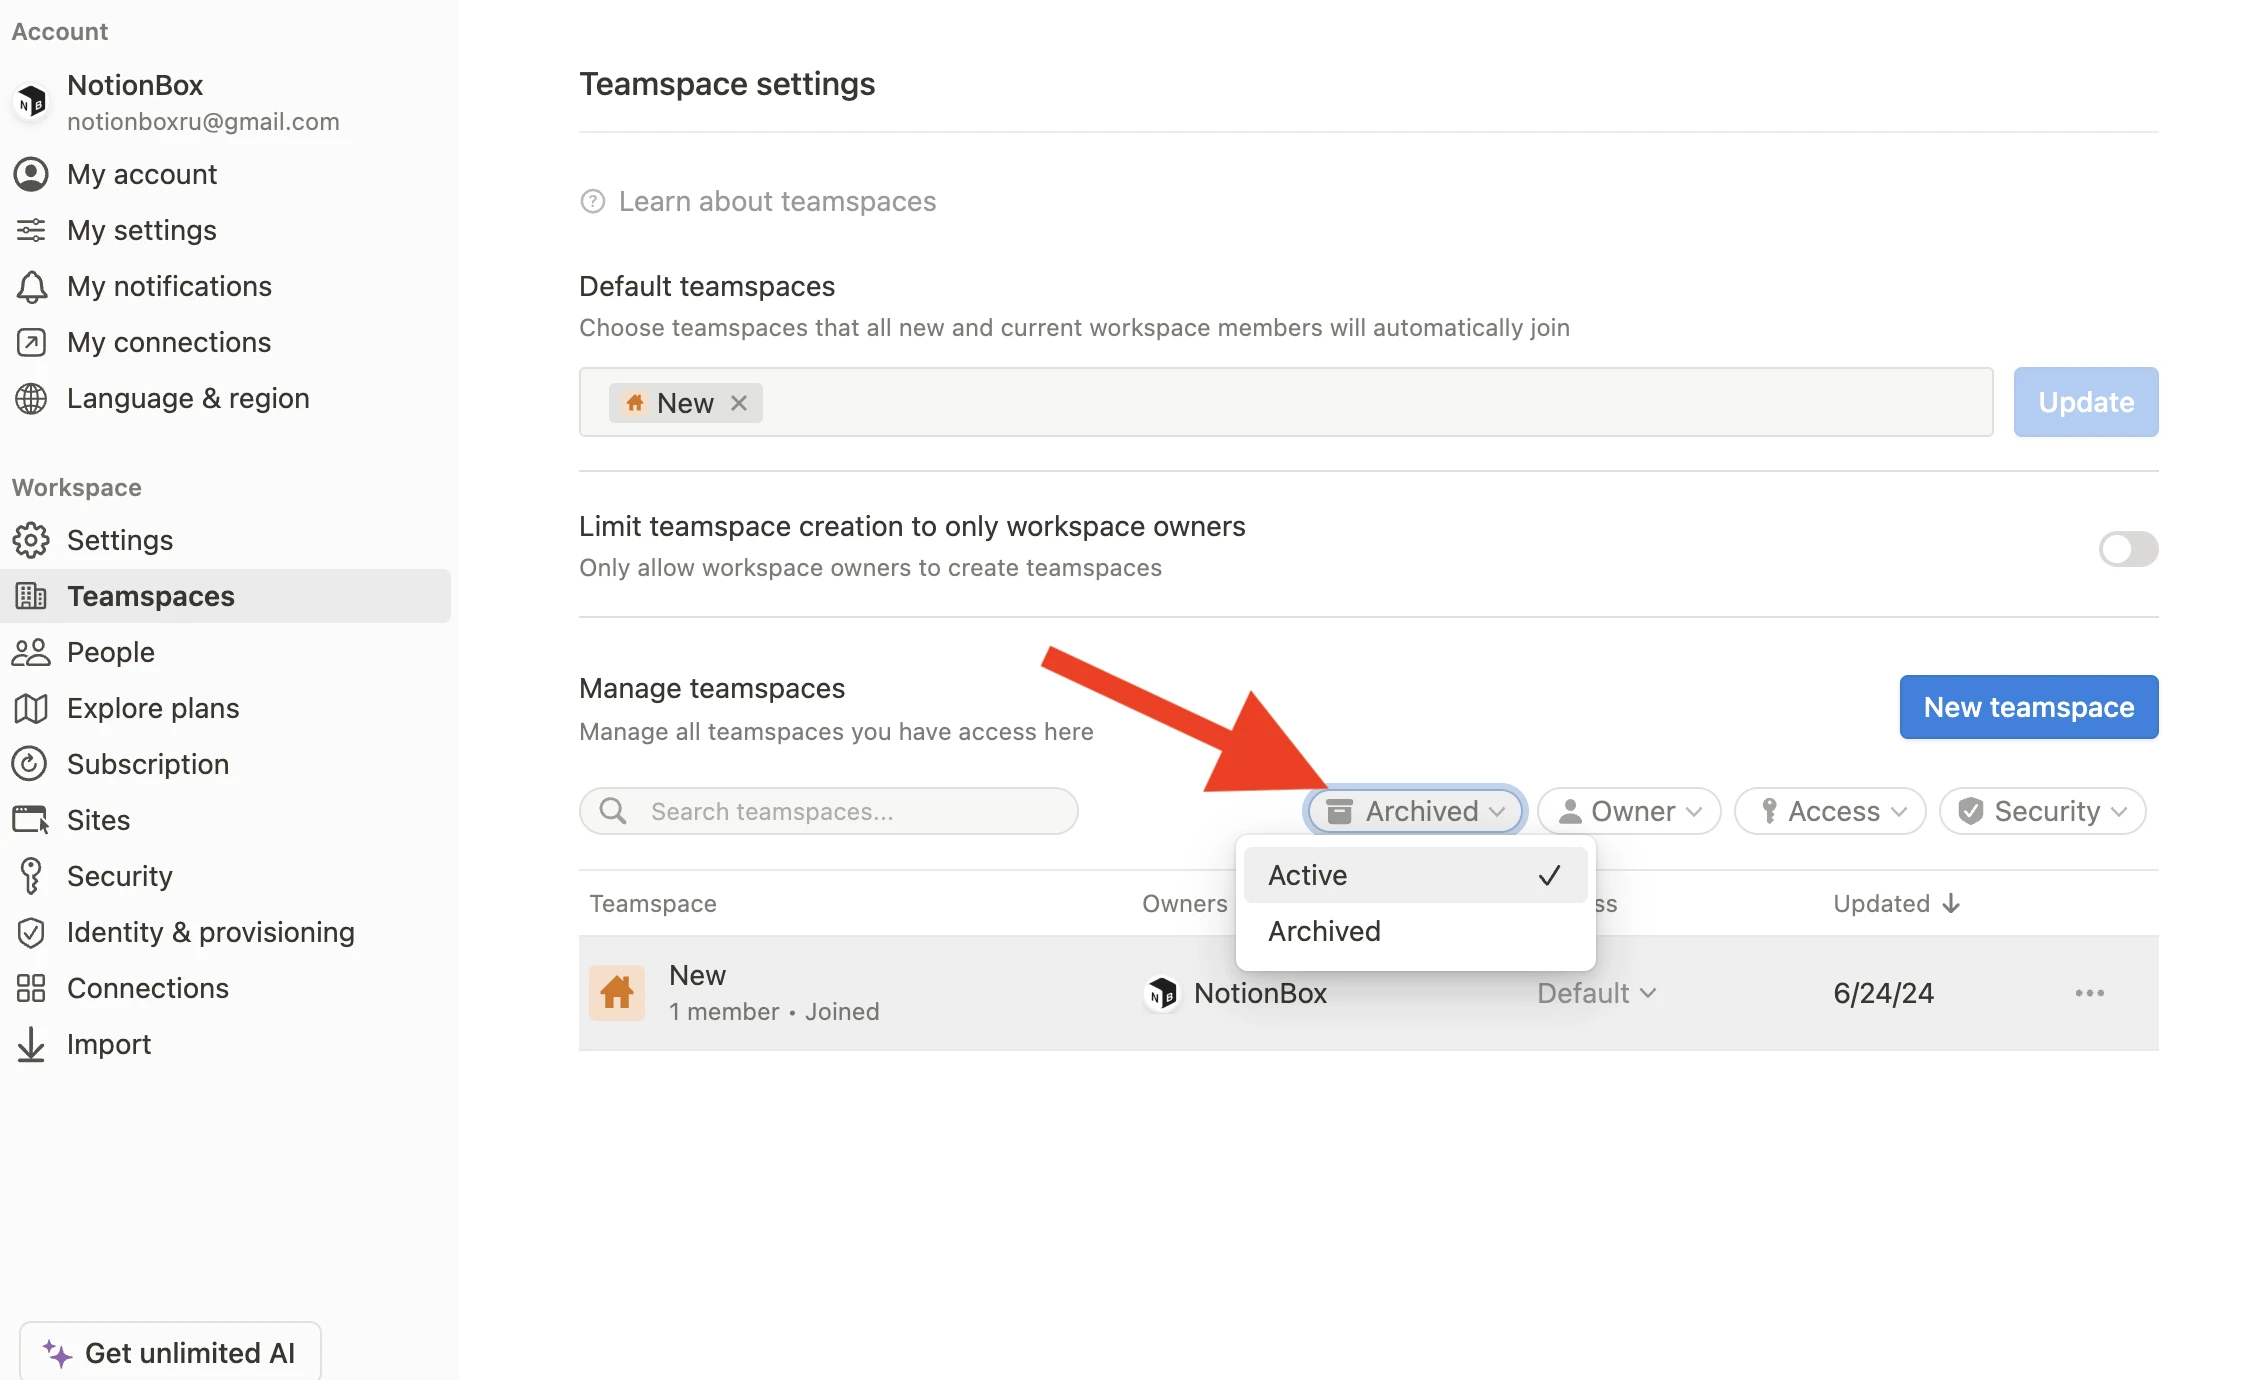Click the three-dot menu for New teamspace
Screen dimensions: 2244x1380
(x=2089, y=992)
